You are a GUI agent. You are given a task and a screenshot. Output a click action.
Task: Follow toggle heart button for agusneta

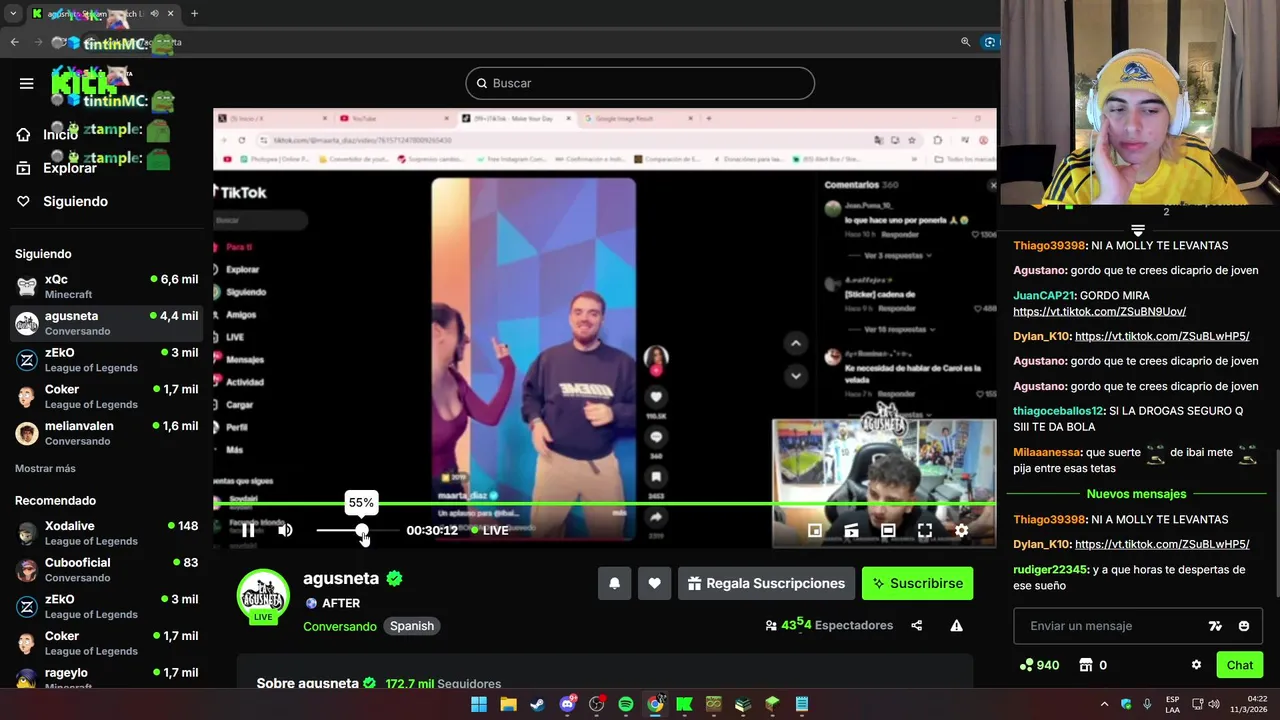654,583
